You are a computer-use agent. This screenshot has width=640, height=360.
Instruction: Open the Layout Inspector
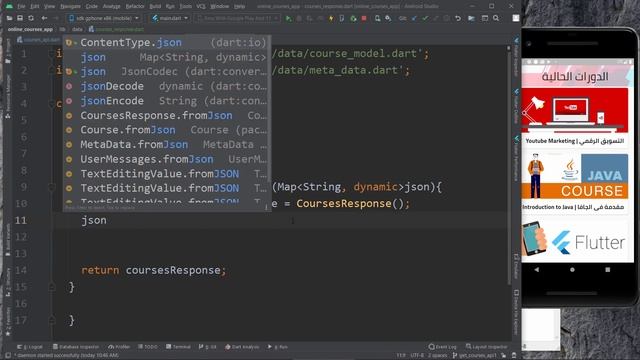[x=487, y=347]
